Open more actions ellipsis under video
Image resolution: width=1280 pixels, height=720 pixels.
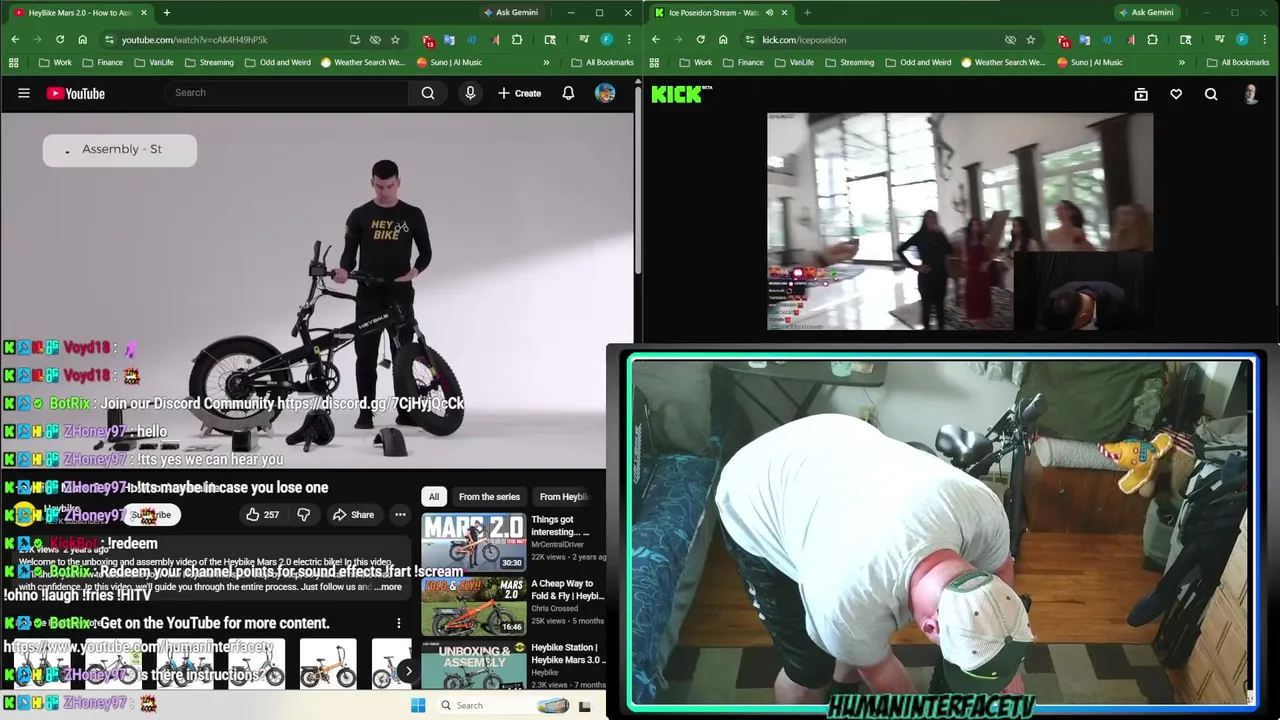(400, 515)
